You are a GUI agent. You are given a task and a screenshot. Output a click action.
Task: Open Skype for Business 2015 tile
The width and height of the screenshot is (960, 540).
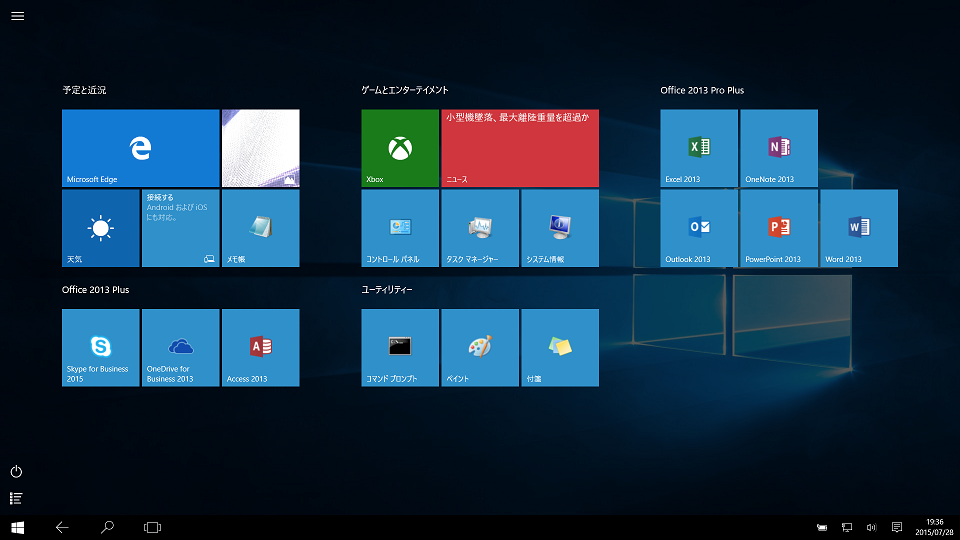[x=100, y=348]
